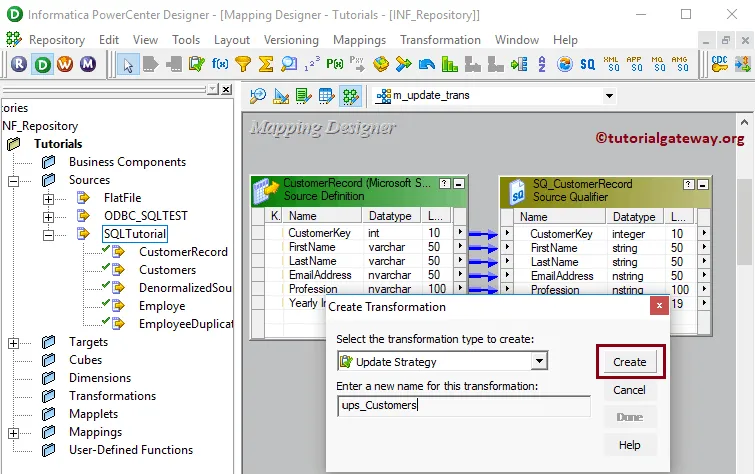This screenshot has width=755, height=474.
Task: Pick the Expression transformation f(x) icon
Action: pyautogui.click(x=220, y=64)
